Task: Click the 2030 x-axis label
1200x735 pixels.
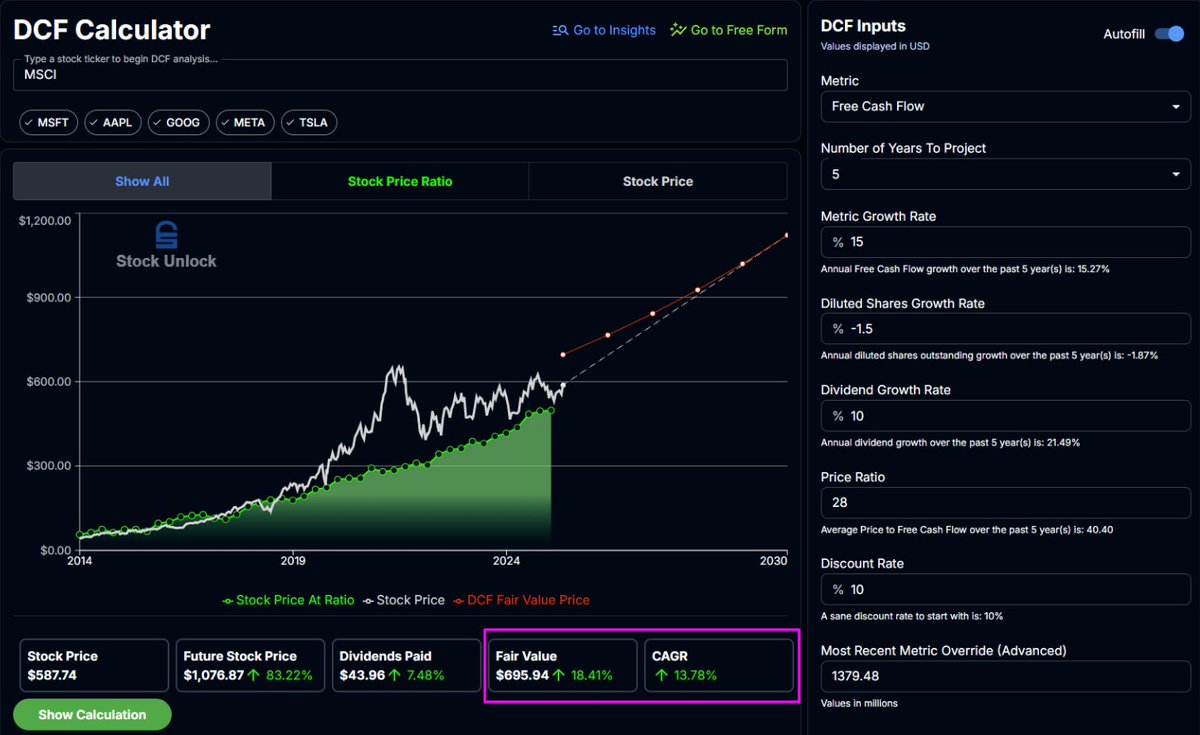Action: (773, 562)
